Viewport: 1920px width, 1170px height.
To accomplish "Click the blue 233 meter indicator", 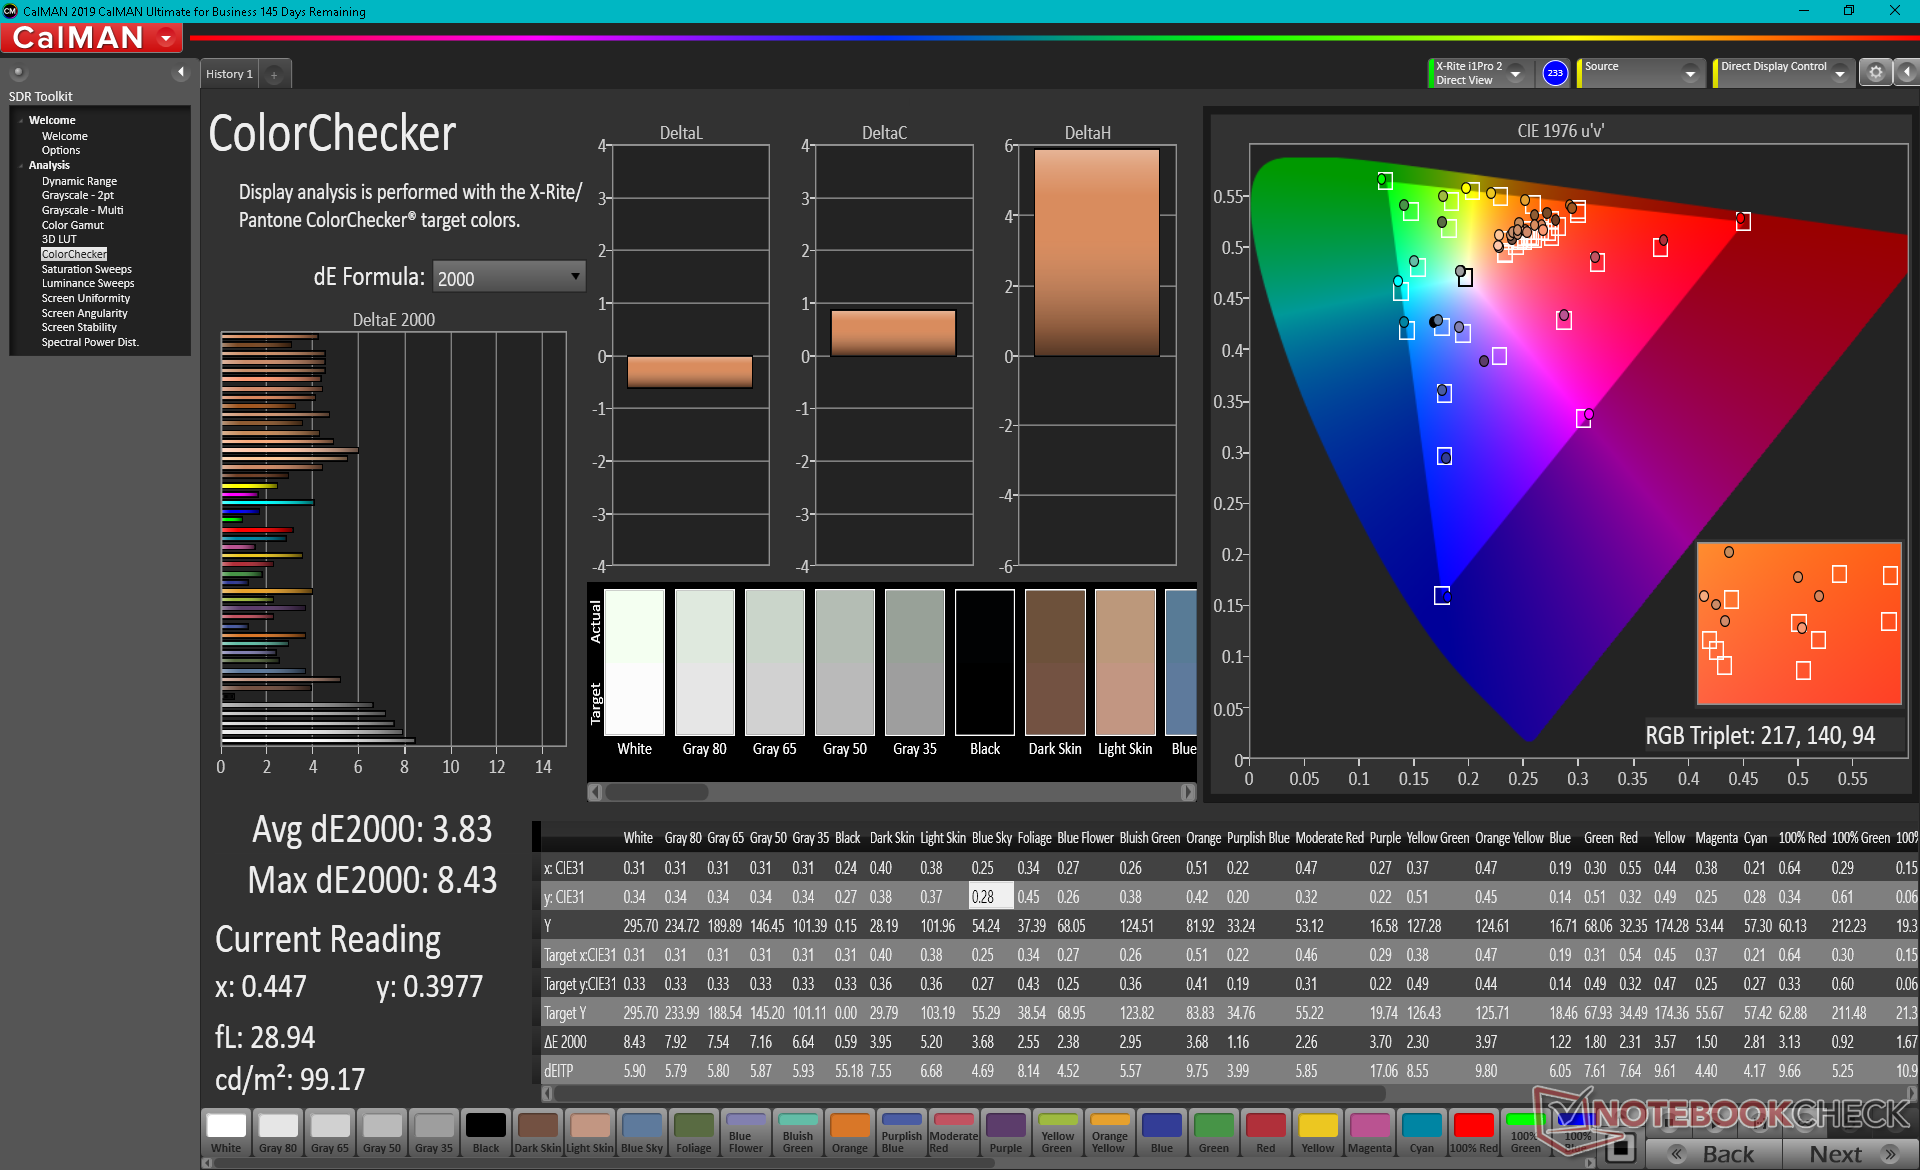I will pos(1554,73).
